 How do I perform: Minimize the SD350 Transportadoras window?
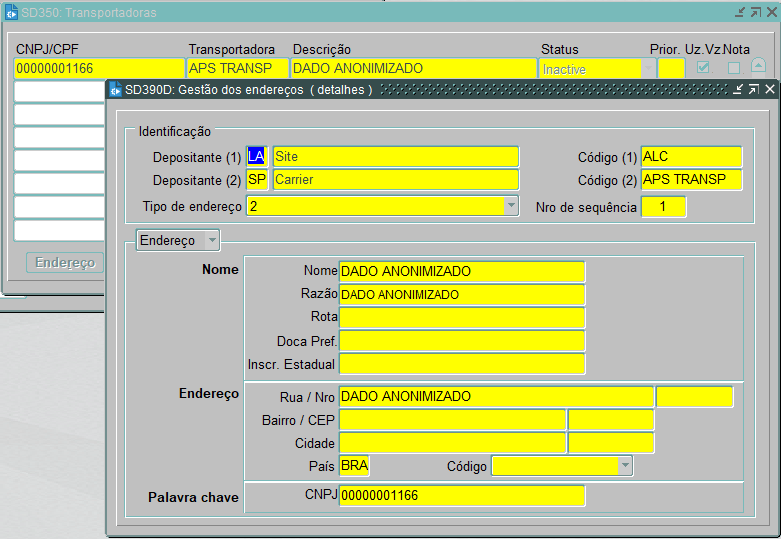[x=740, y=12]
